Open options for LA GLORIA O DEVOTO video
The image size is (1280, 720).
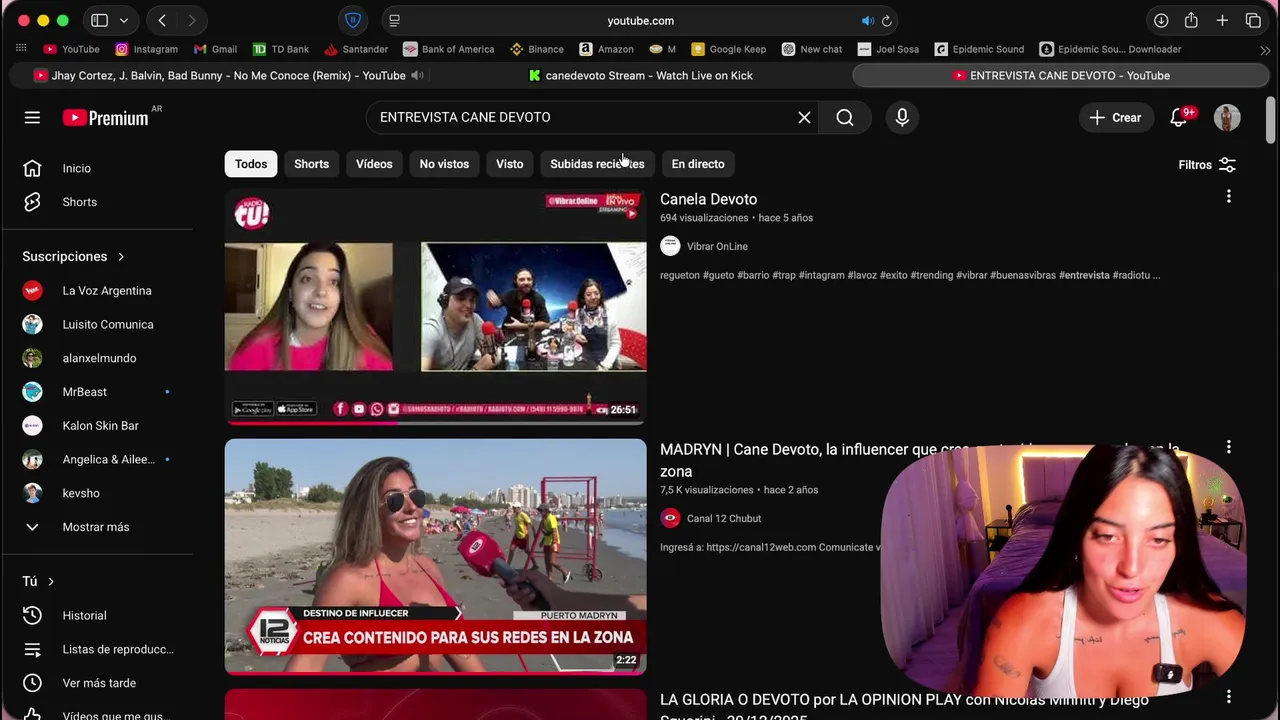coord(1228,697)
